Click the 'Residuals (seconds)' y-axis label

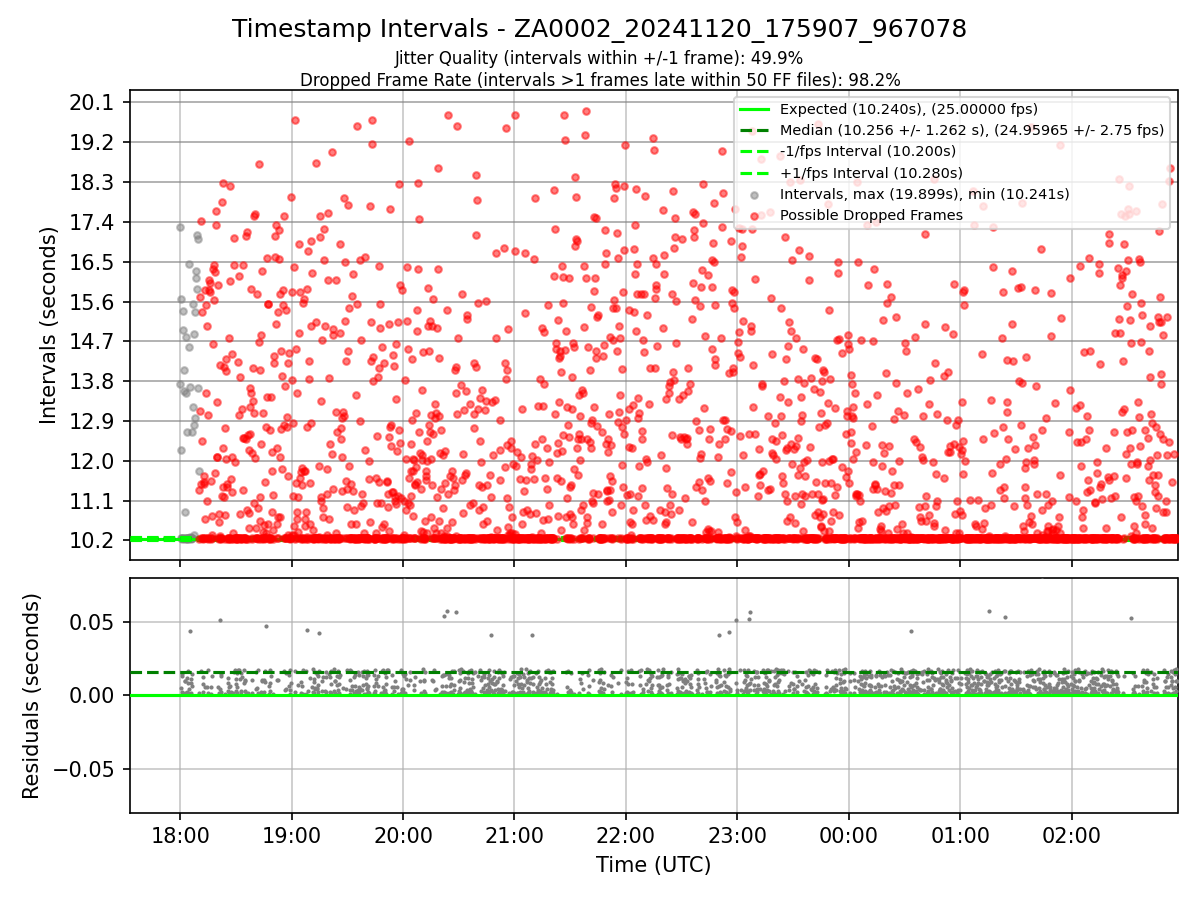pyautogui.click(x=32, y=696)
